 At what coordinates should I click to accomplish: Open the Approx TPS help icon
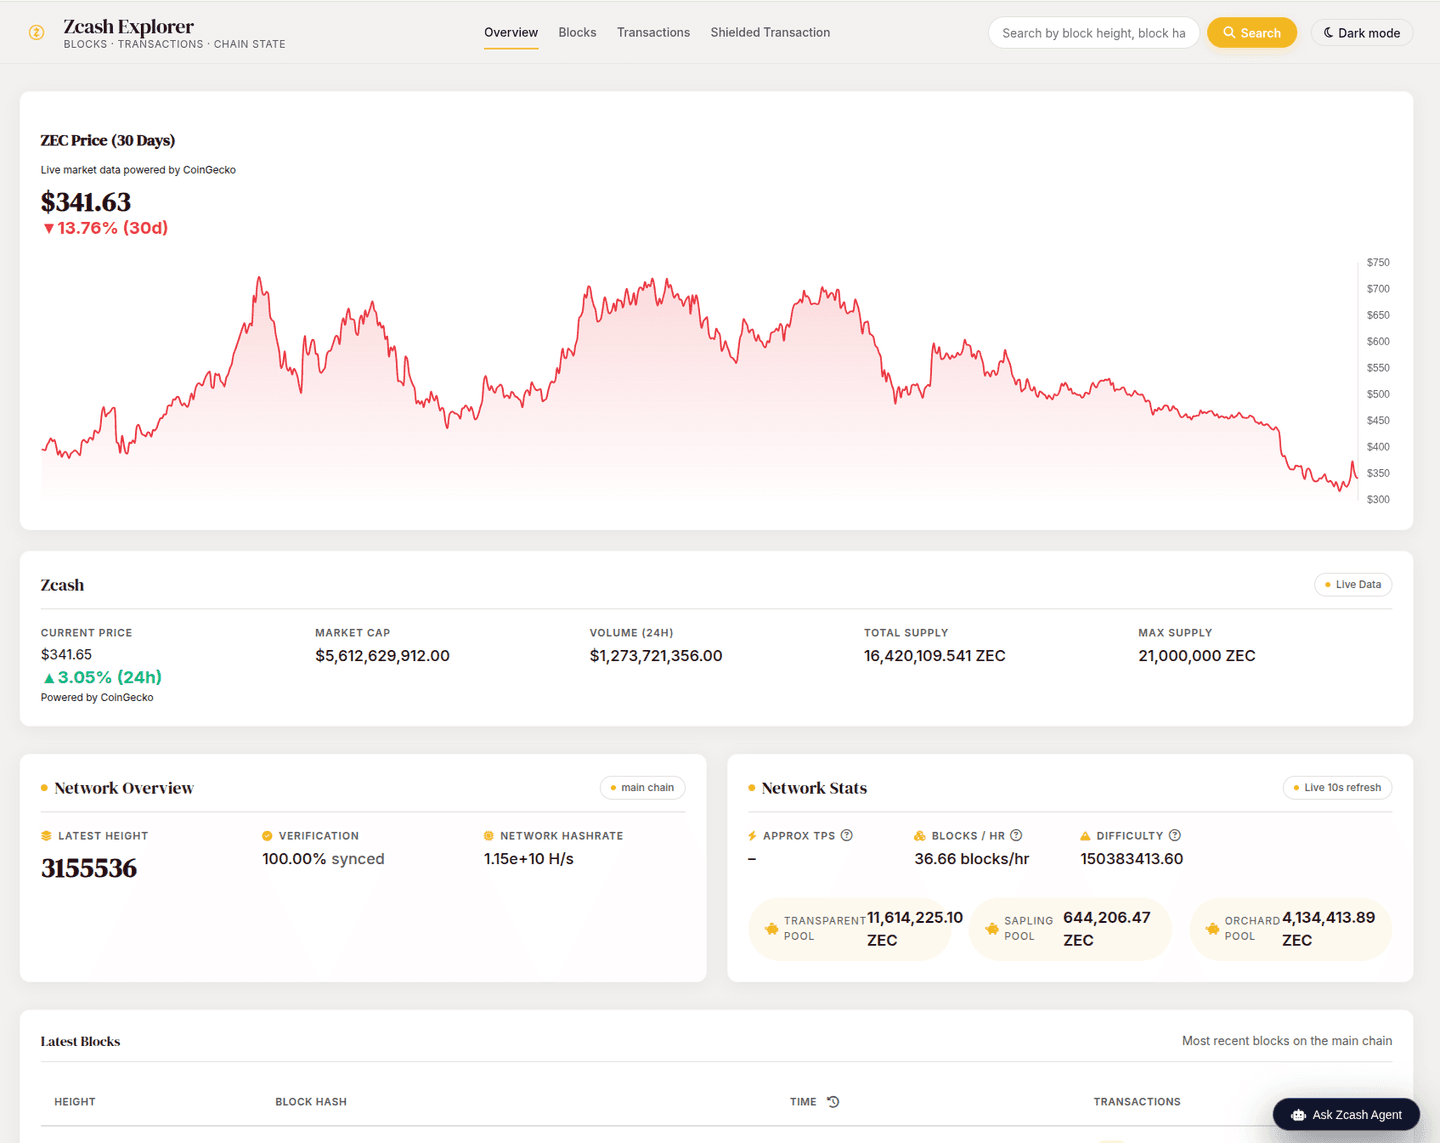(846, 835)
